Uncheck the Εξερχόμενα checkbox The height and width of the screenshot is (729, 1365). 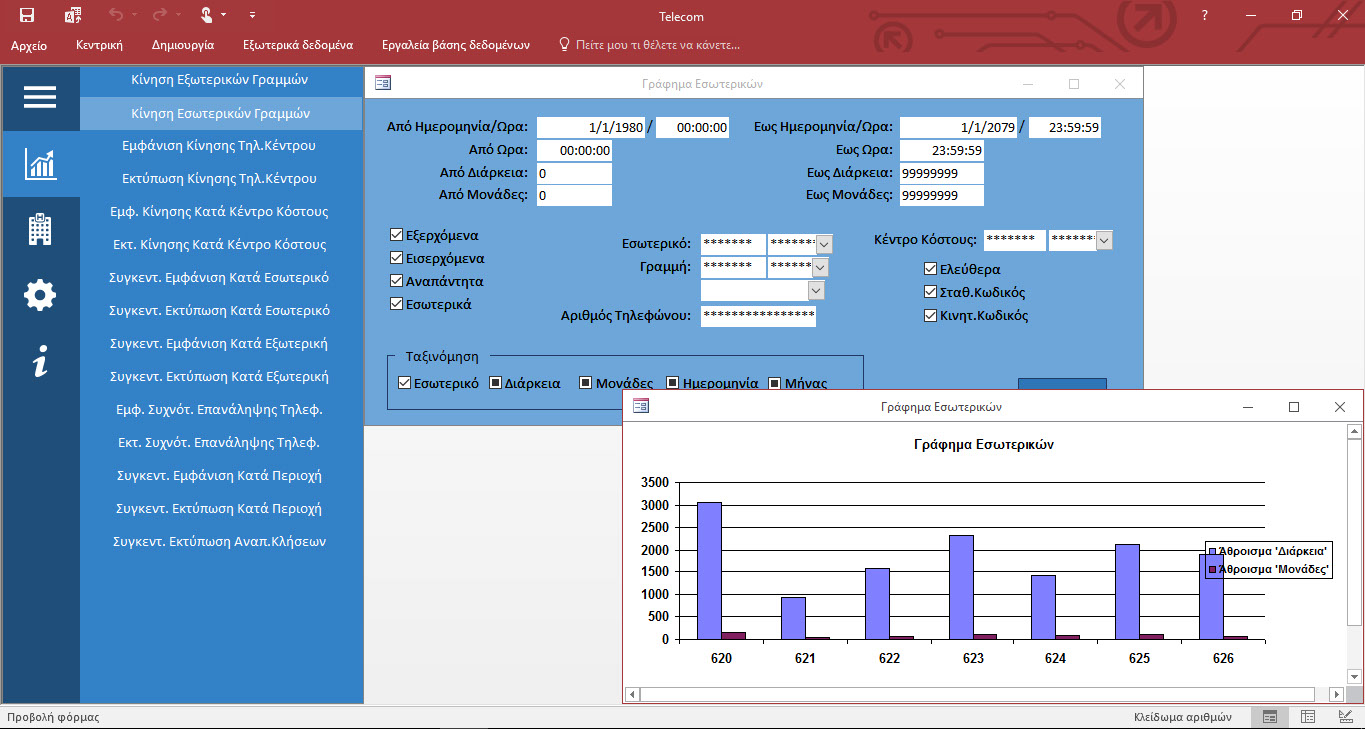tap(397, 236)
